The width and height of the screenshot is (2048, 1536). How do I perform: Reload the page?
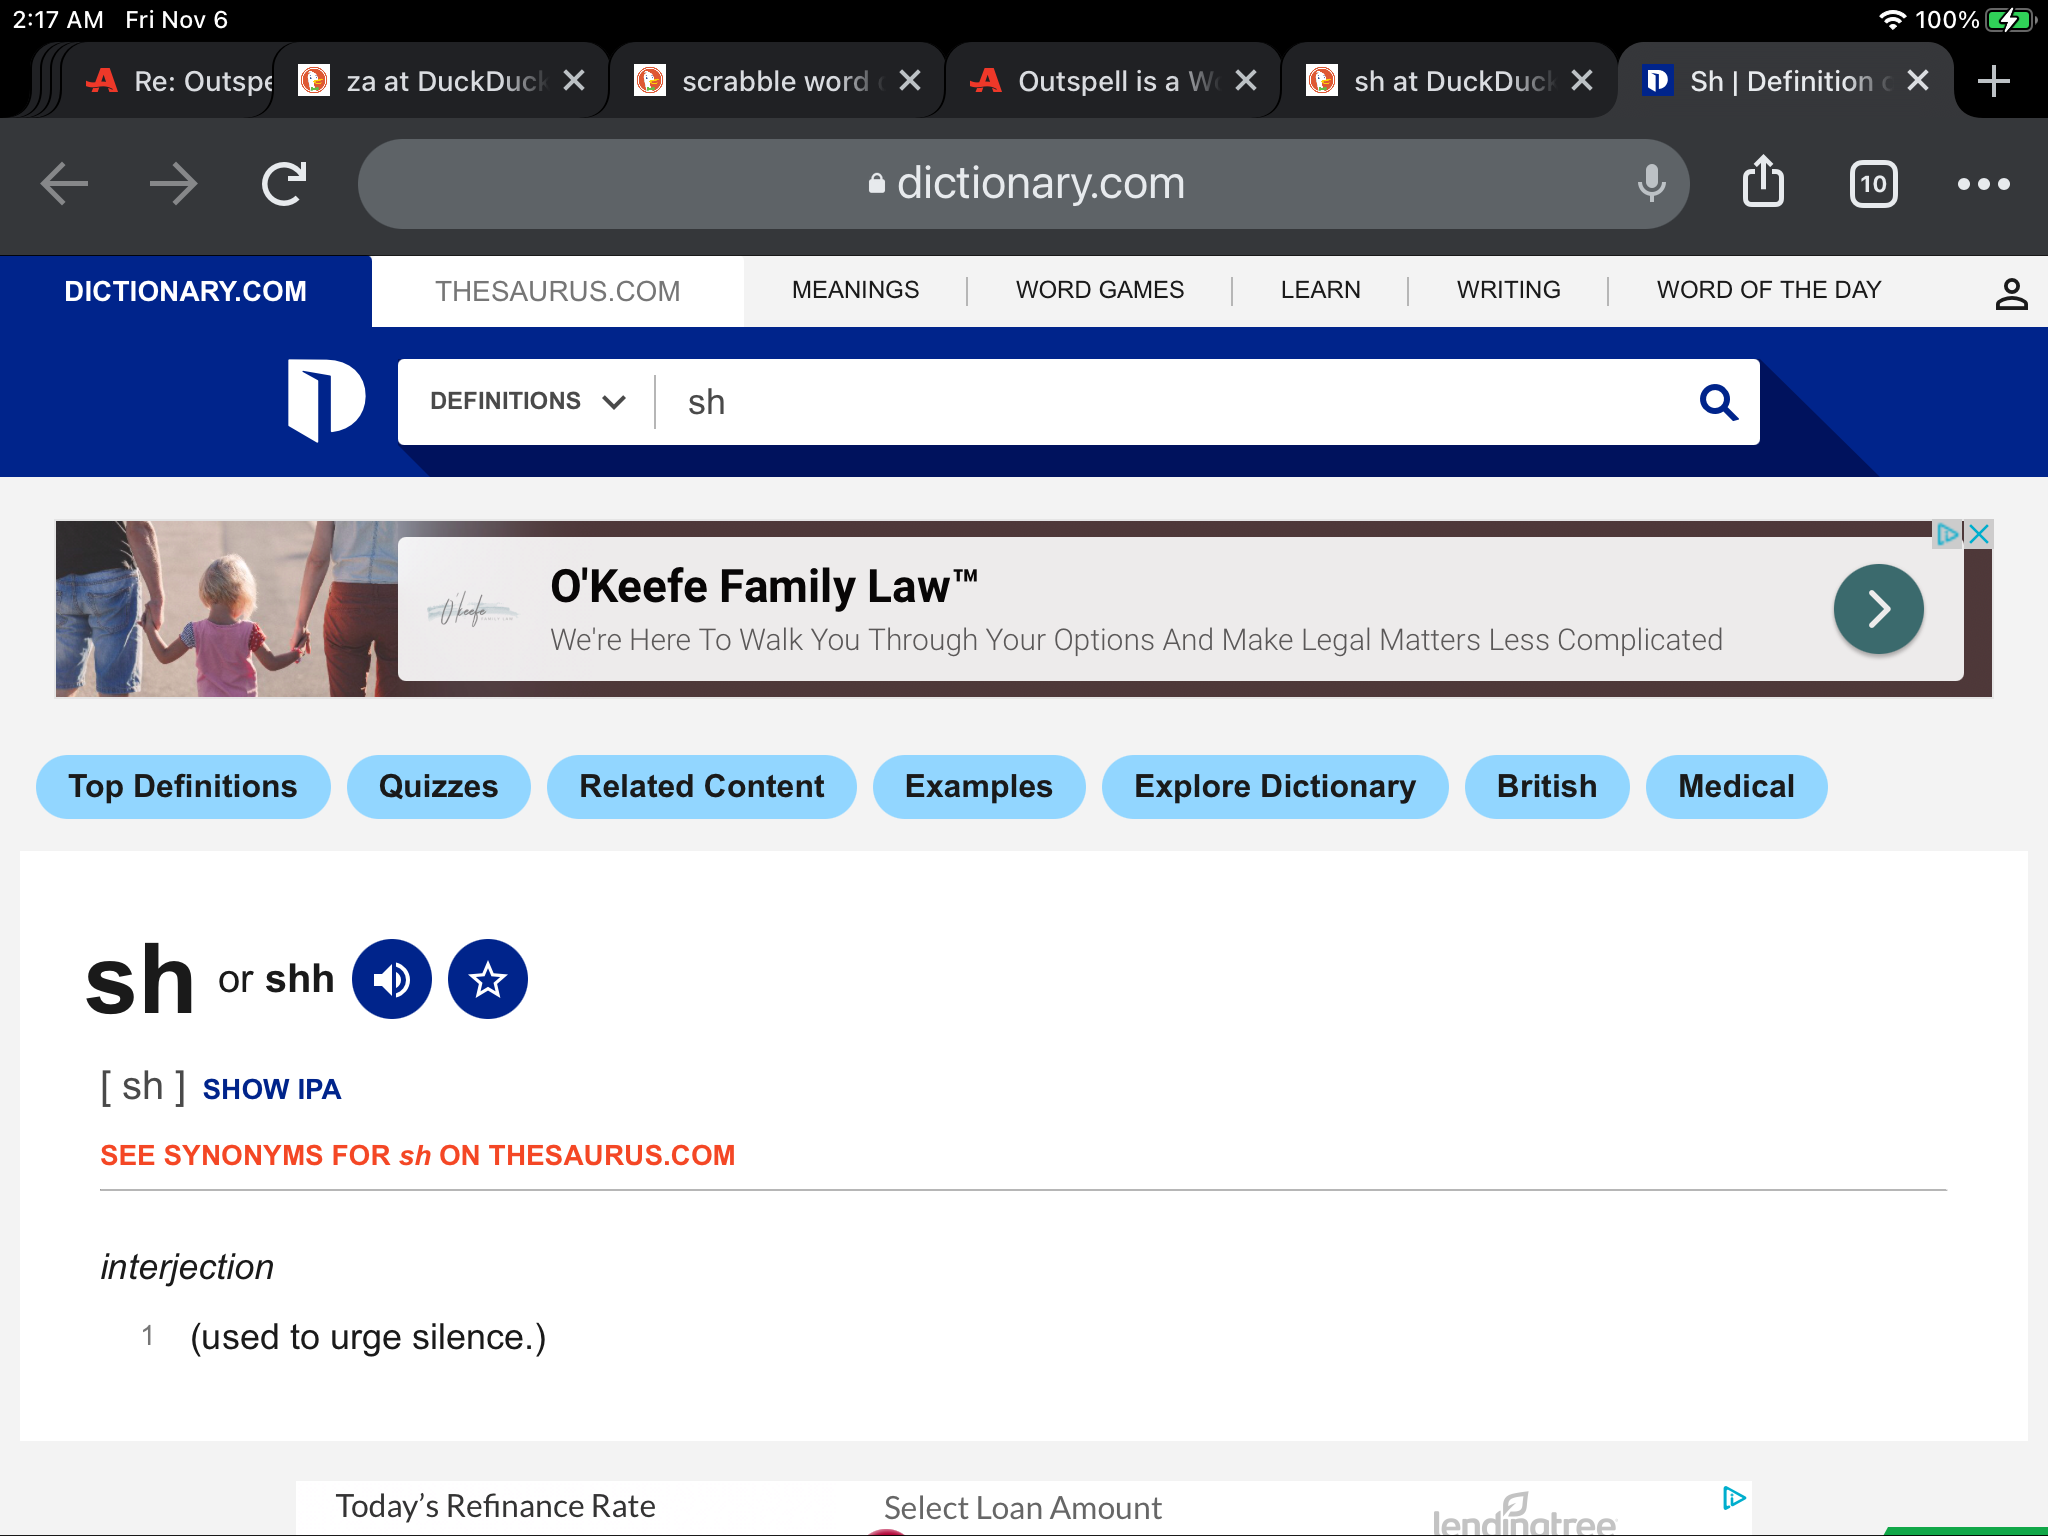point(284,184)
